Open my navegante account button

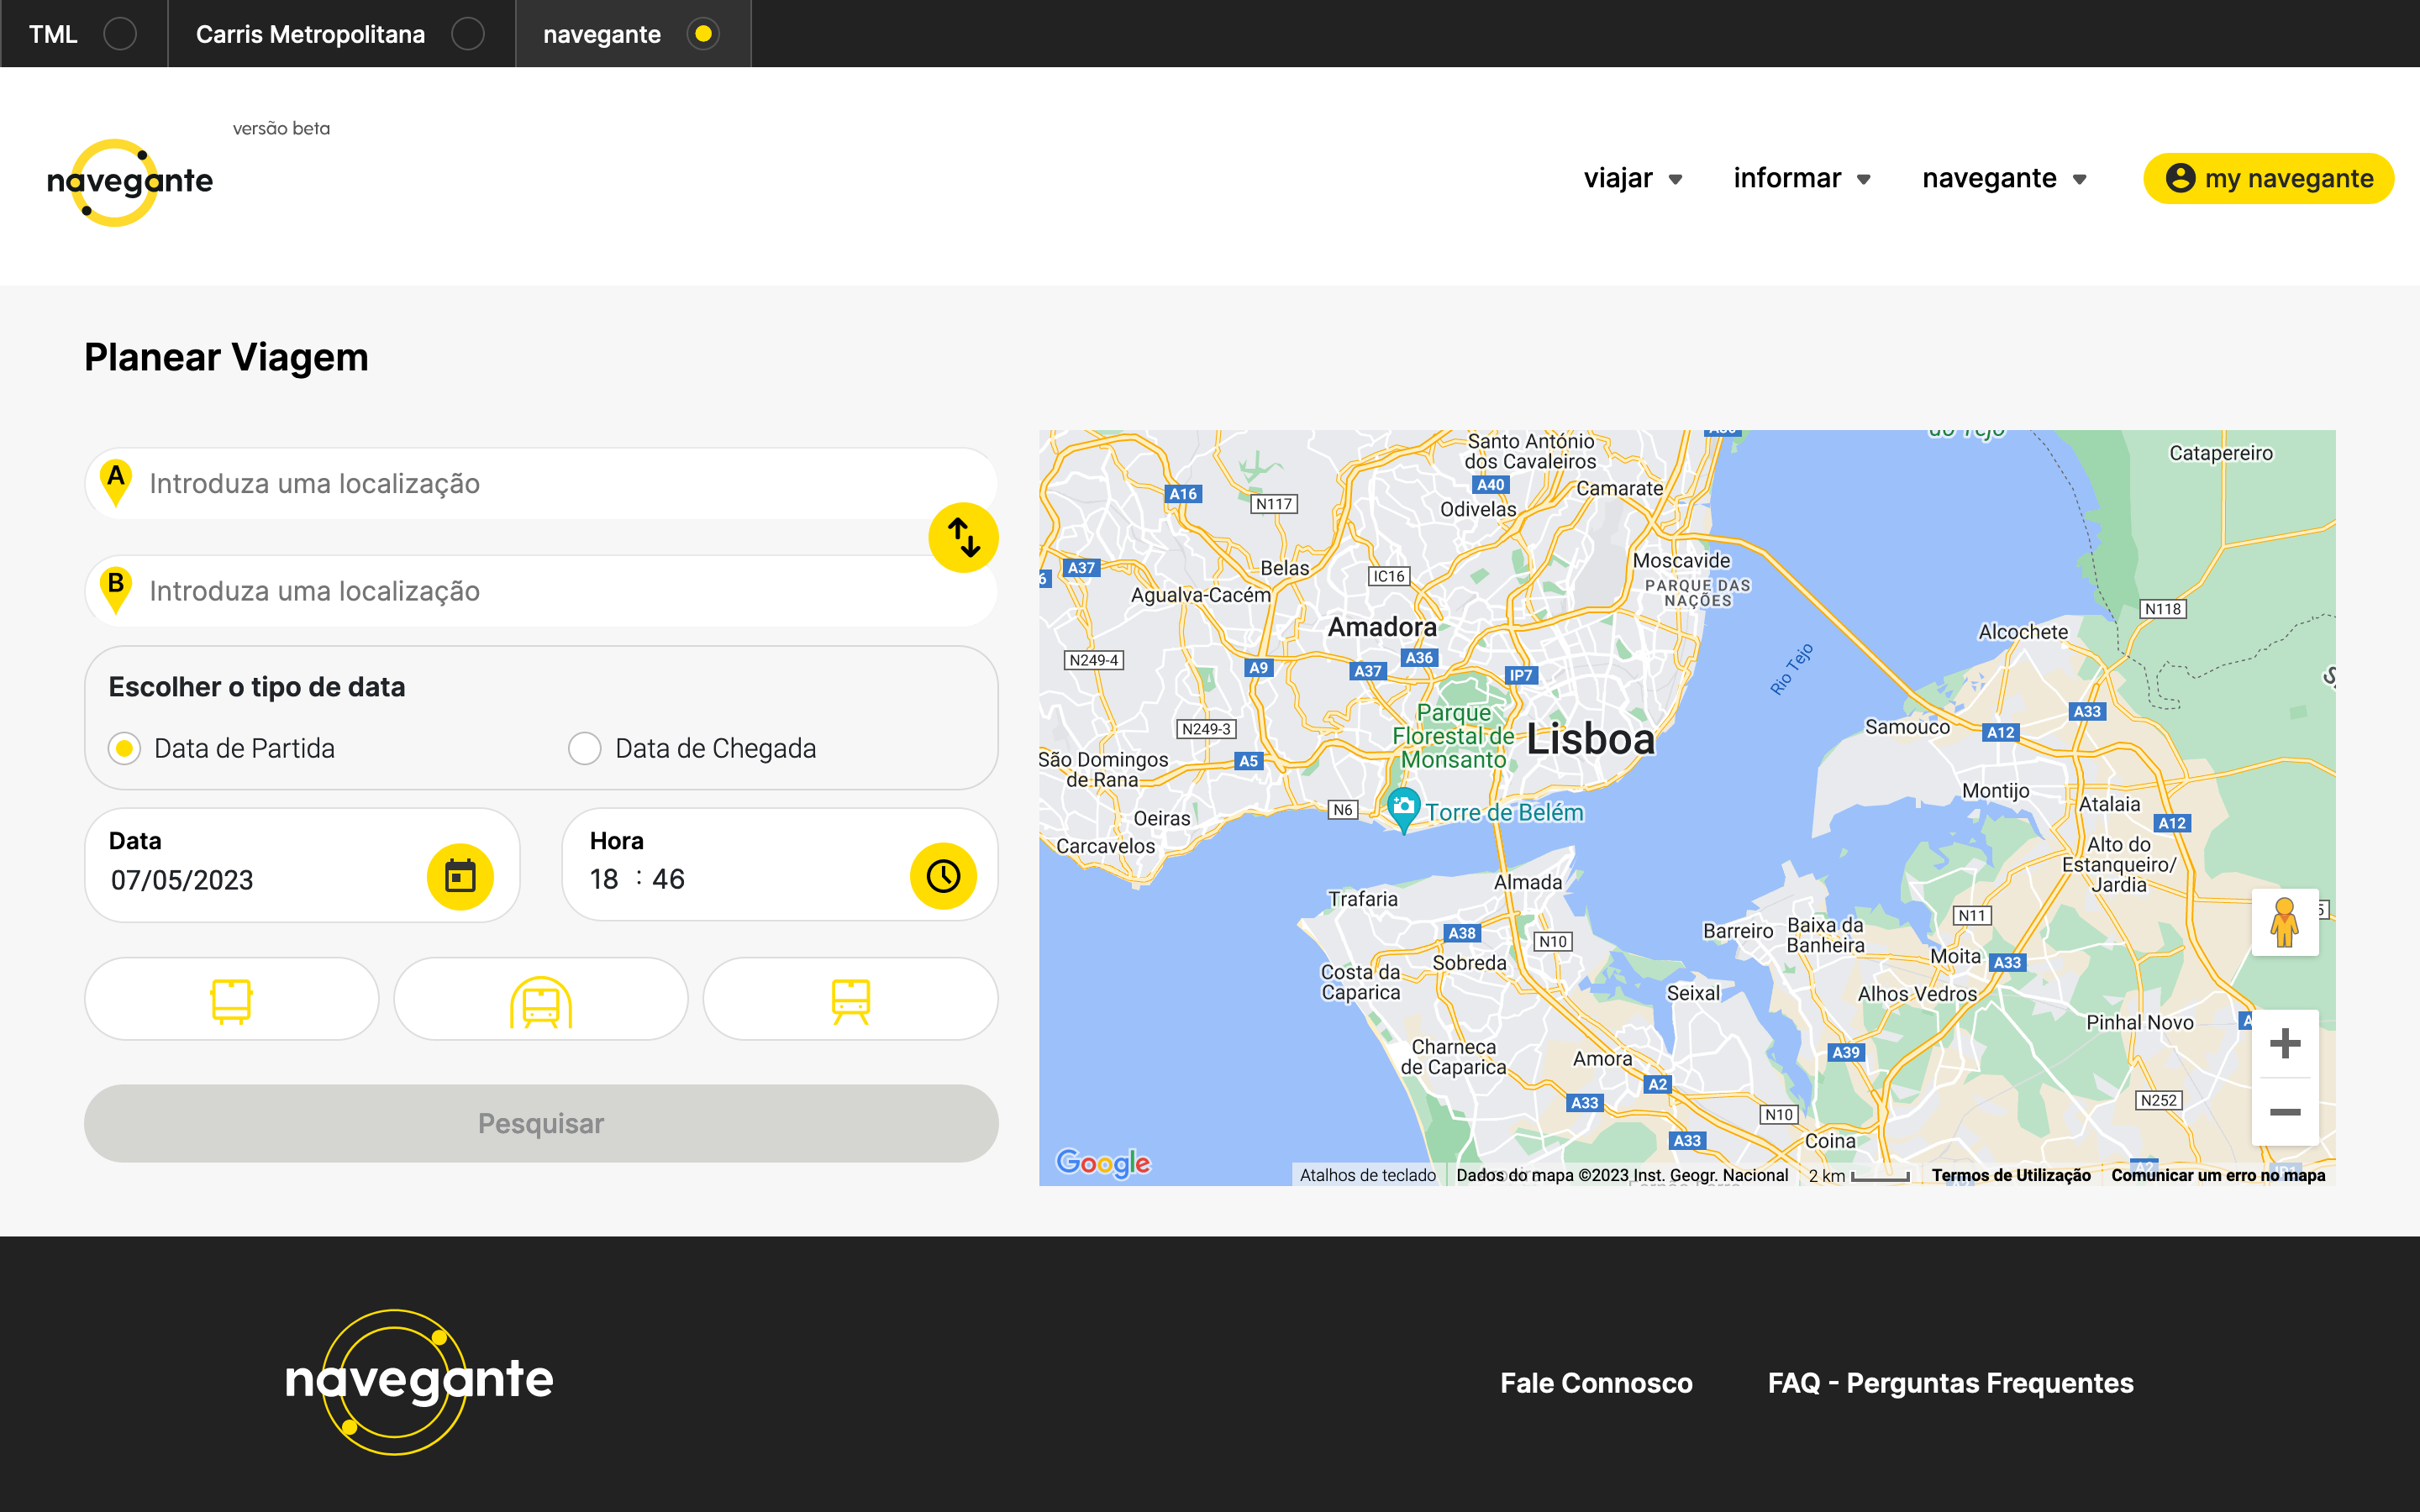2268,178
